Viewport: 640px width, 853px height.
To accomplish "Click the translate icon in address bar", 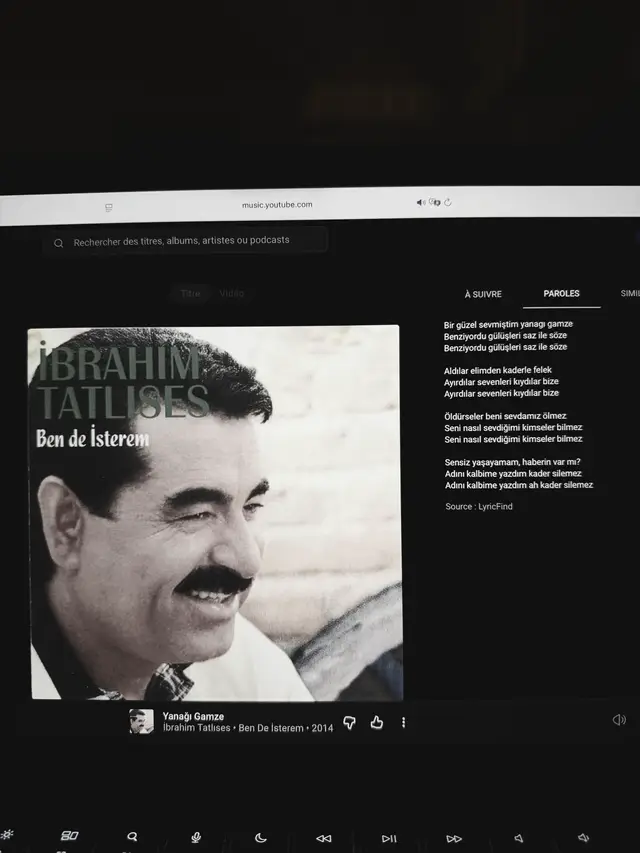I will pos(434,202).
